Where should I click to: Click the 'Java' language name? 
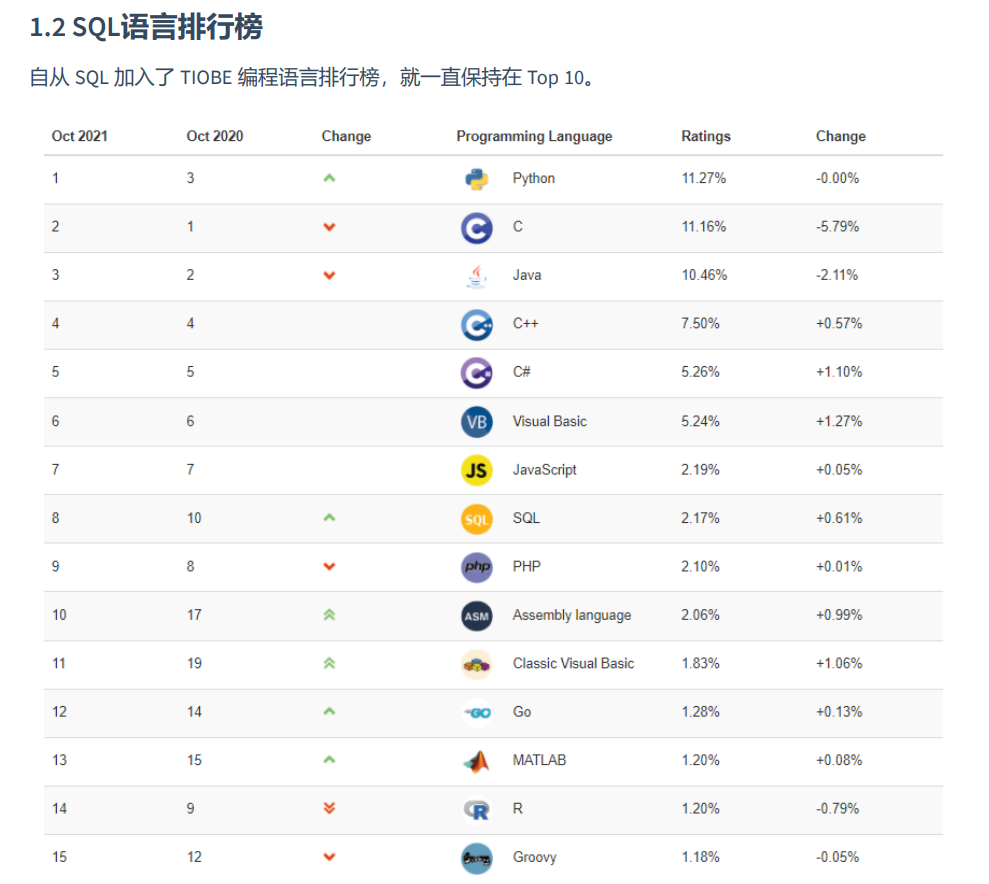click(x=527, y=275)
